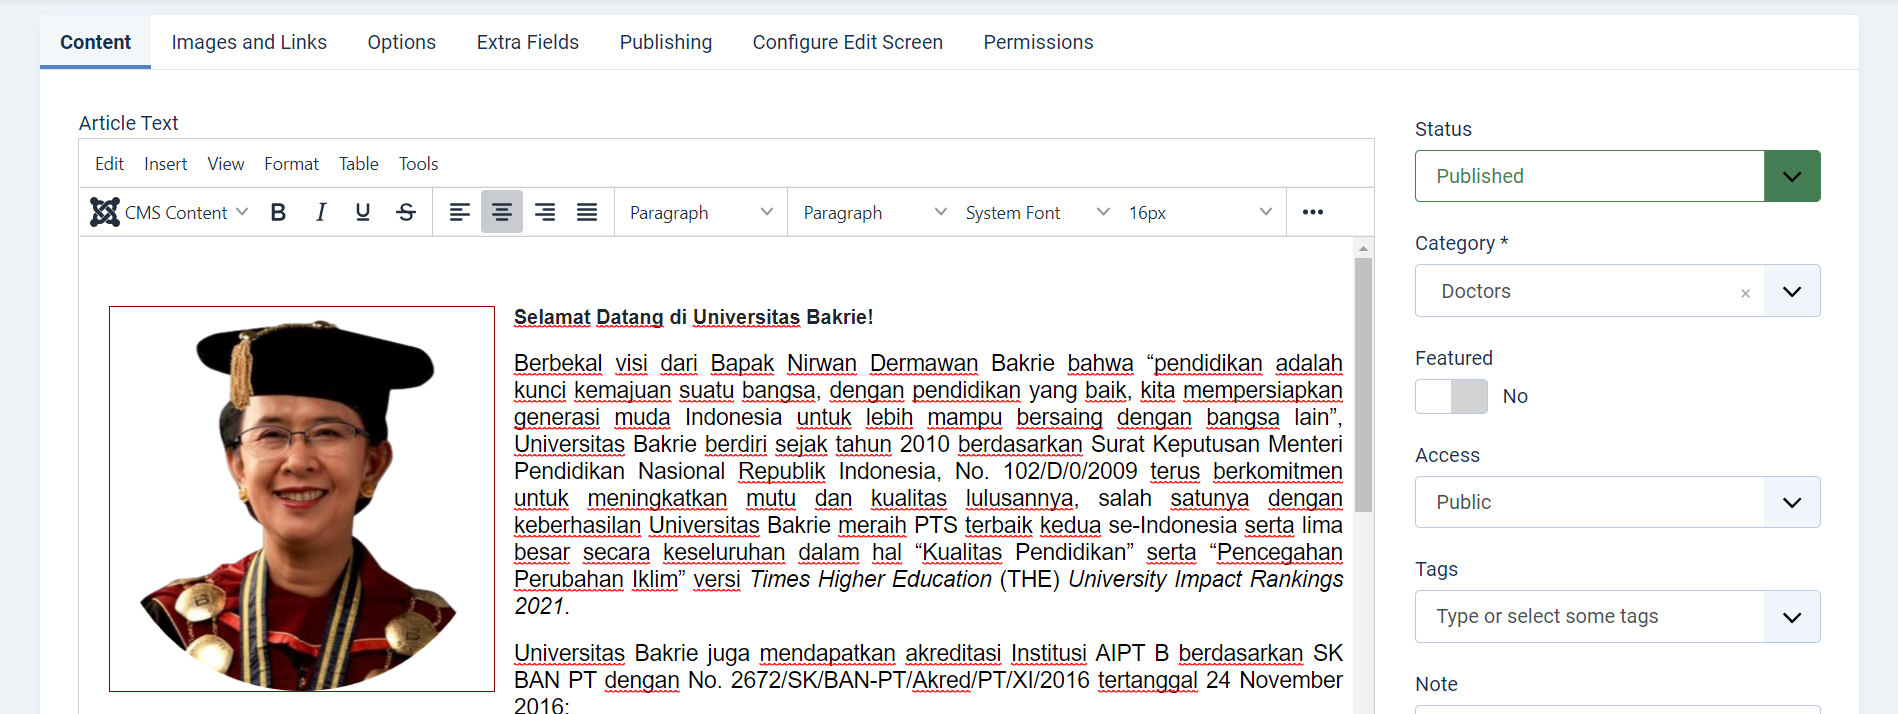Click the text 'University Impact Rankings'

point(1206,579)
